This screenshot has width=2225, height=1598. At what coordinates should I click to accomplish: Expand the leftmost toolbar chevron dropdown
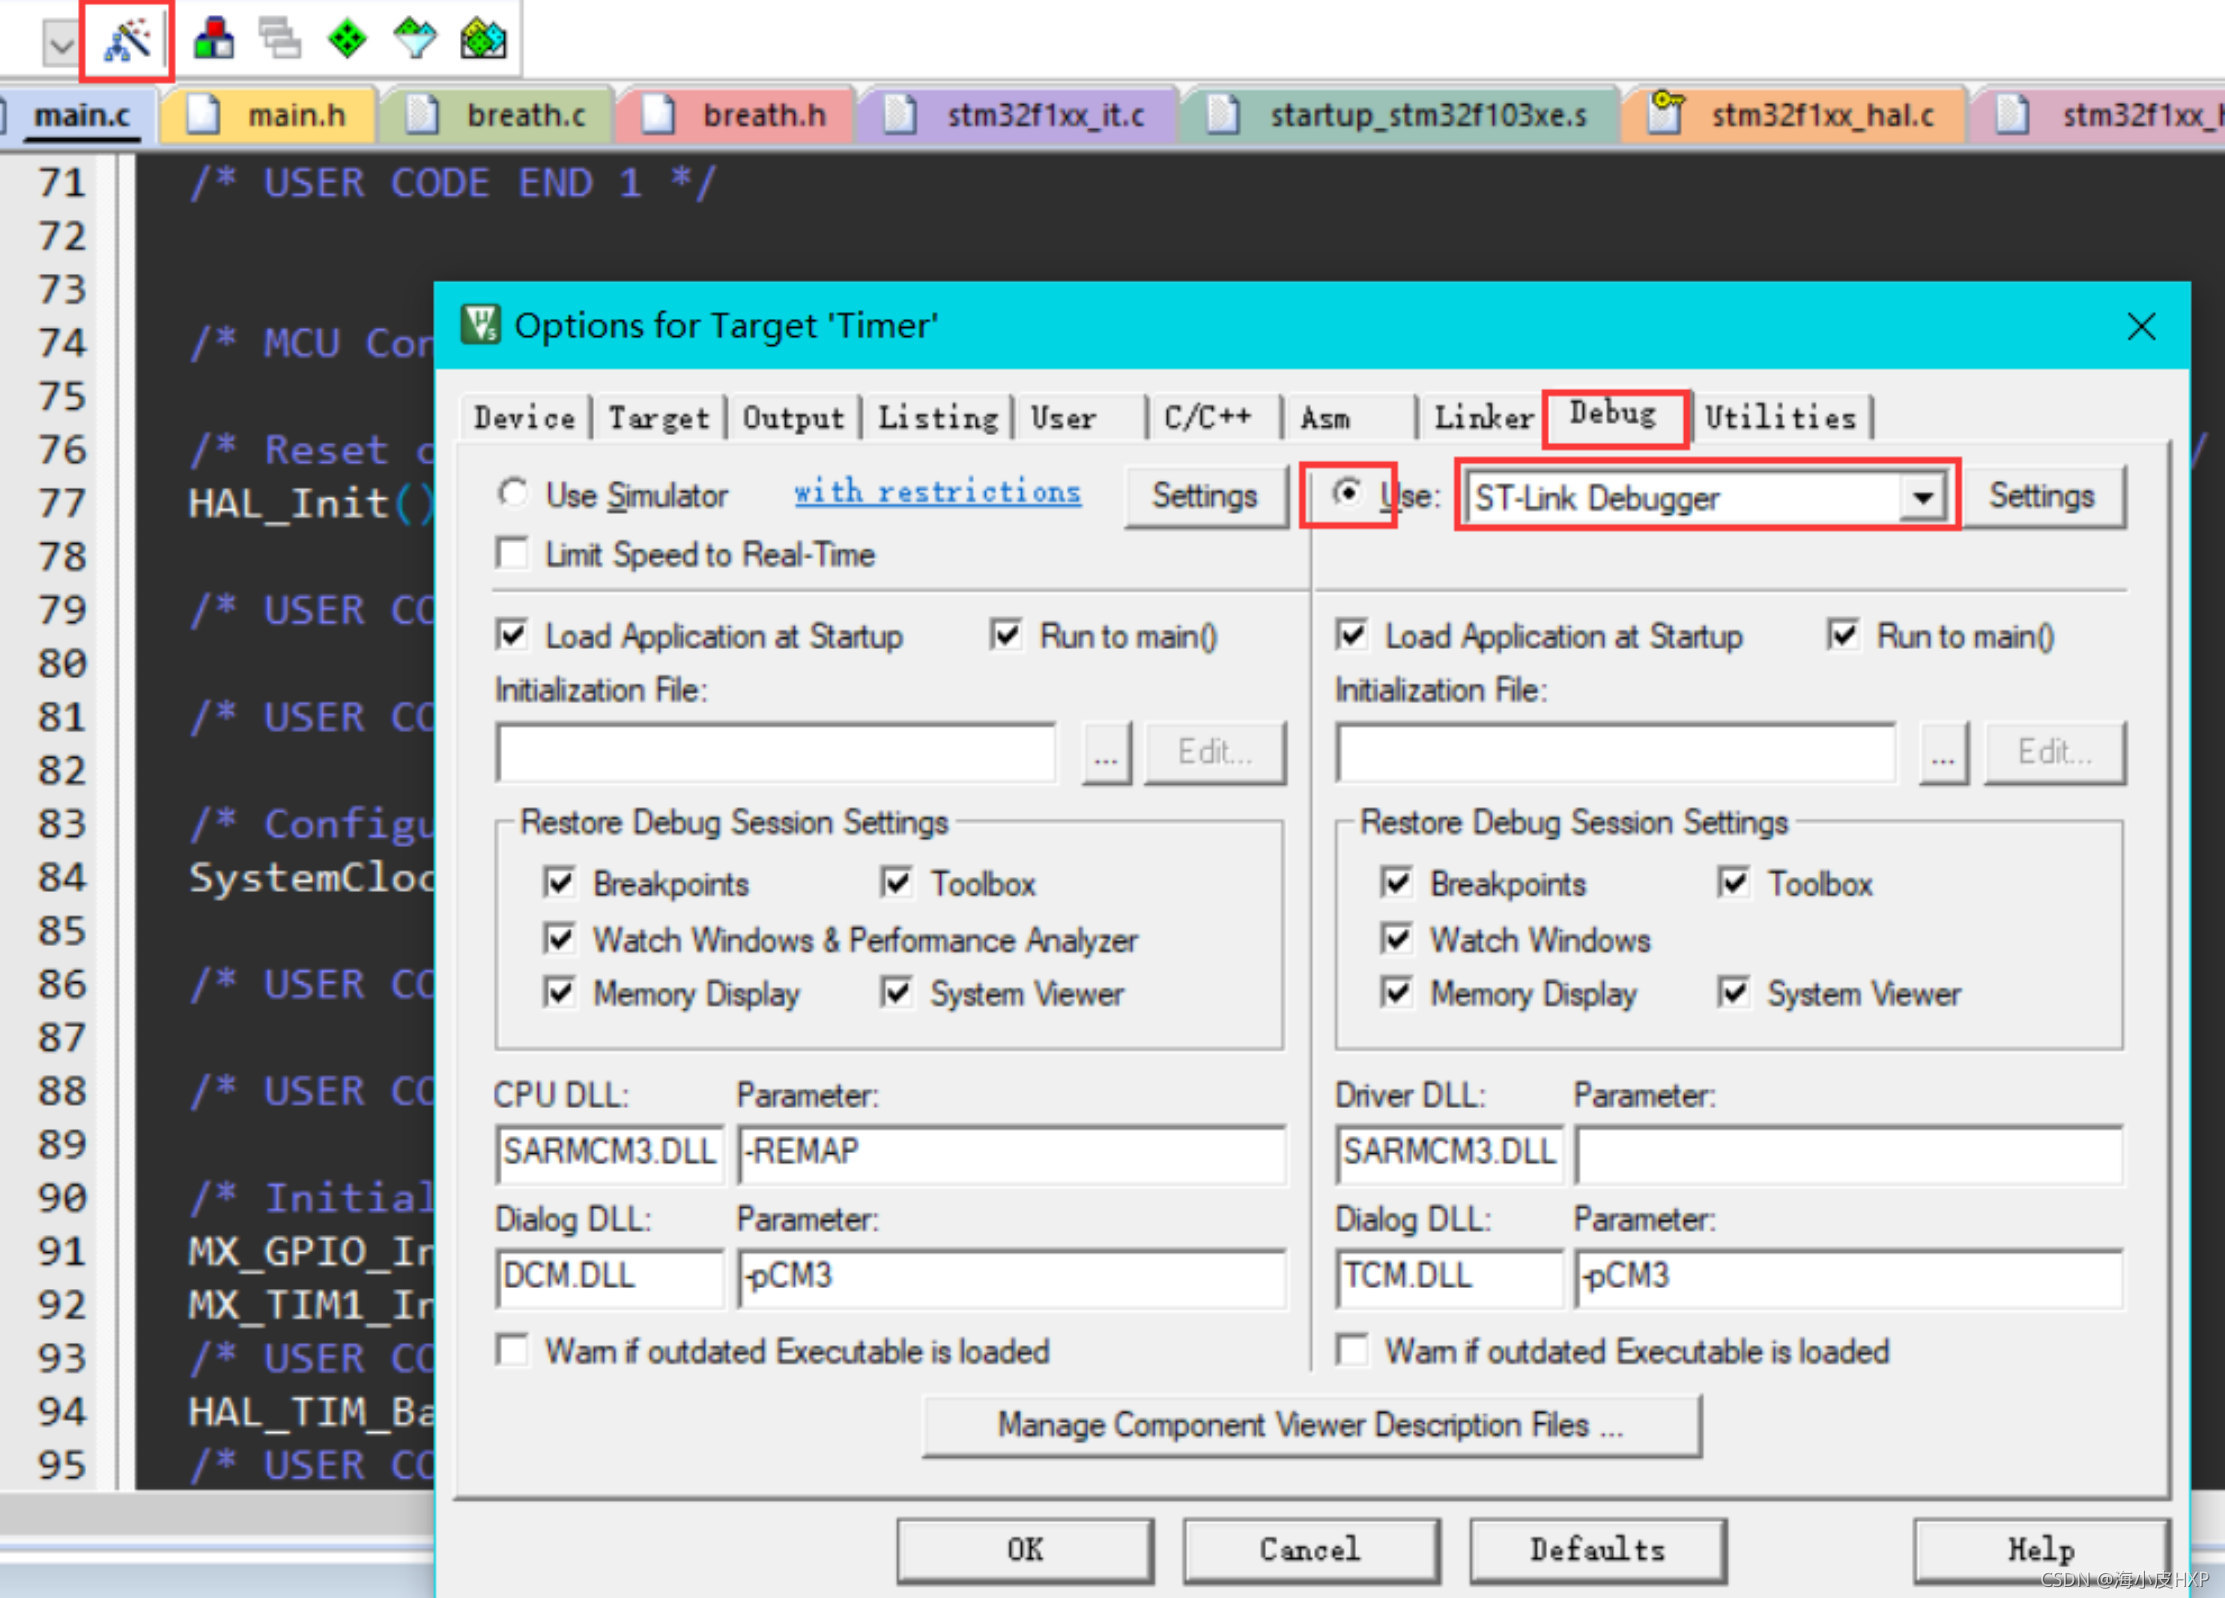[x=58, y=44]
